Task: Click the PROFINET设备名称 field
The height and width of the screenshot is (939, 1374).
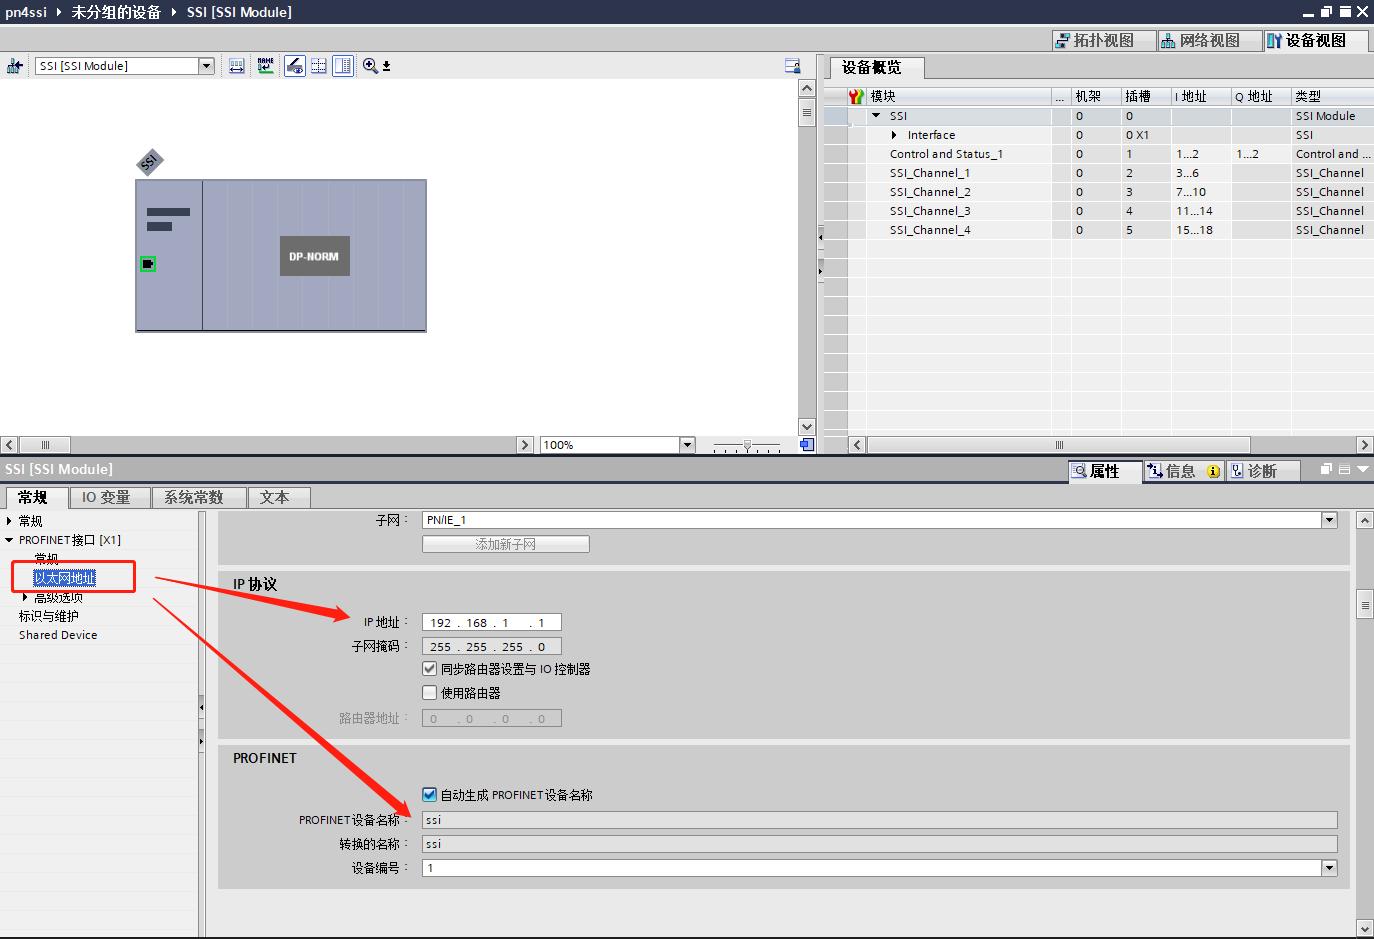Action: click(880, 820)
